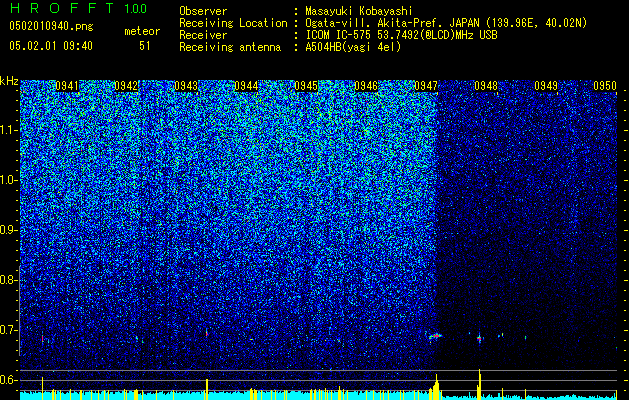The image size is (629, 400).
Task: Click receiver text ICOM IC-575 53.7492
Action: point(401,35)
